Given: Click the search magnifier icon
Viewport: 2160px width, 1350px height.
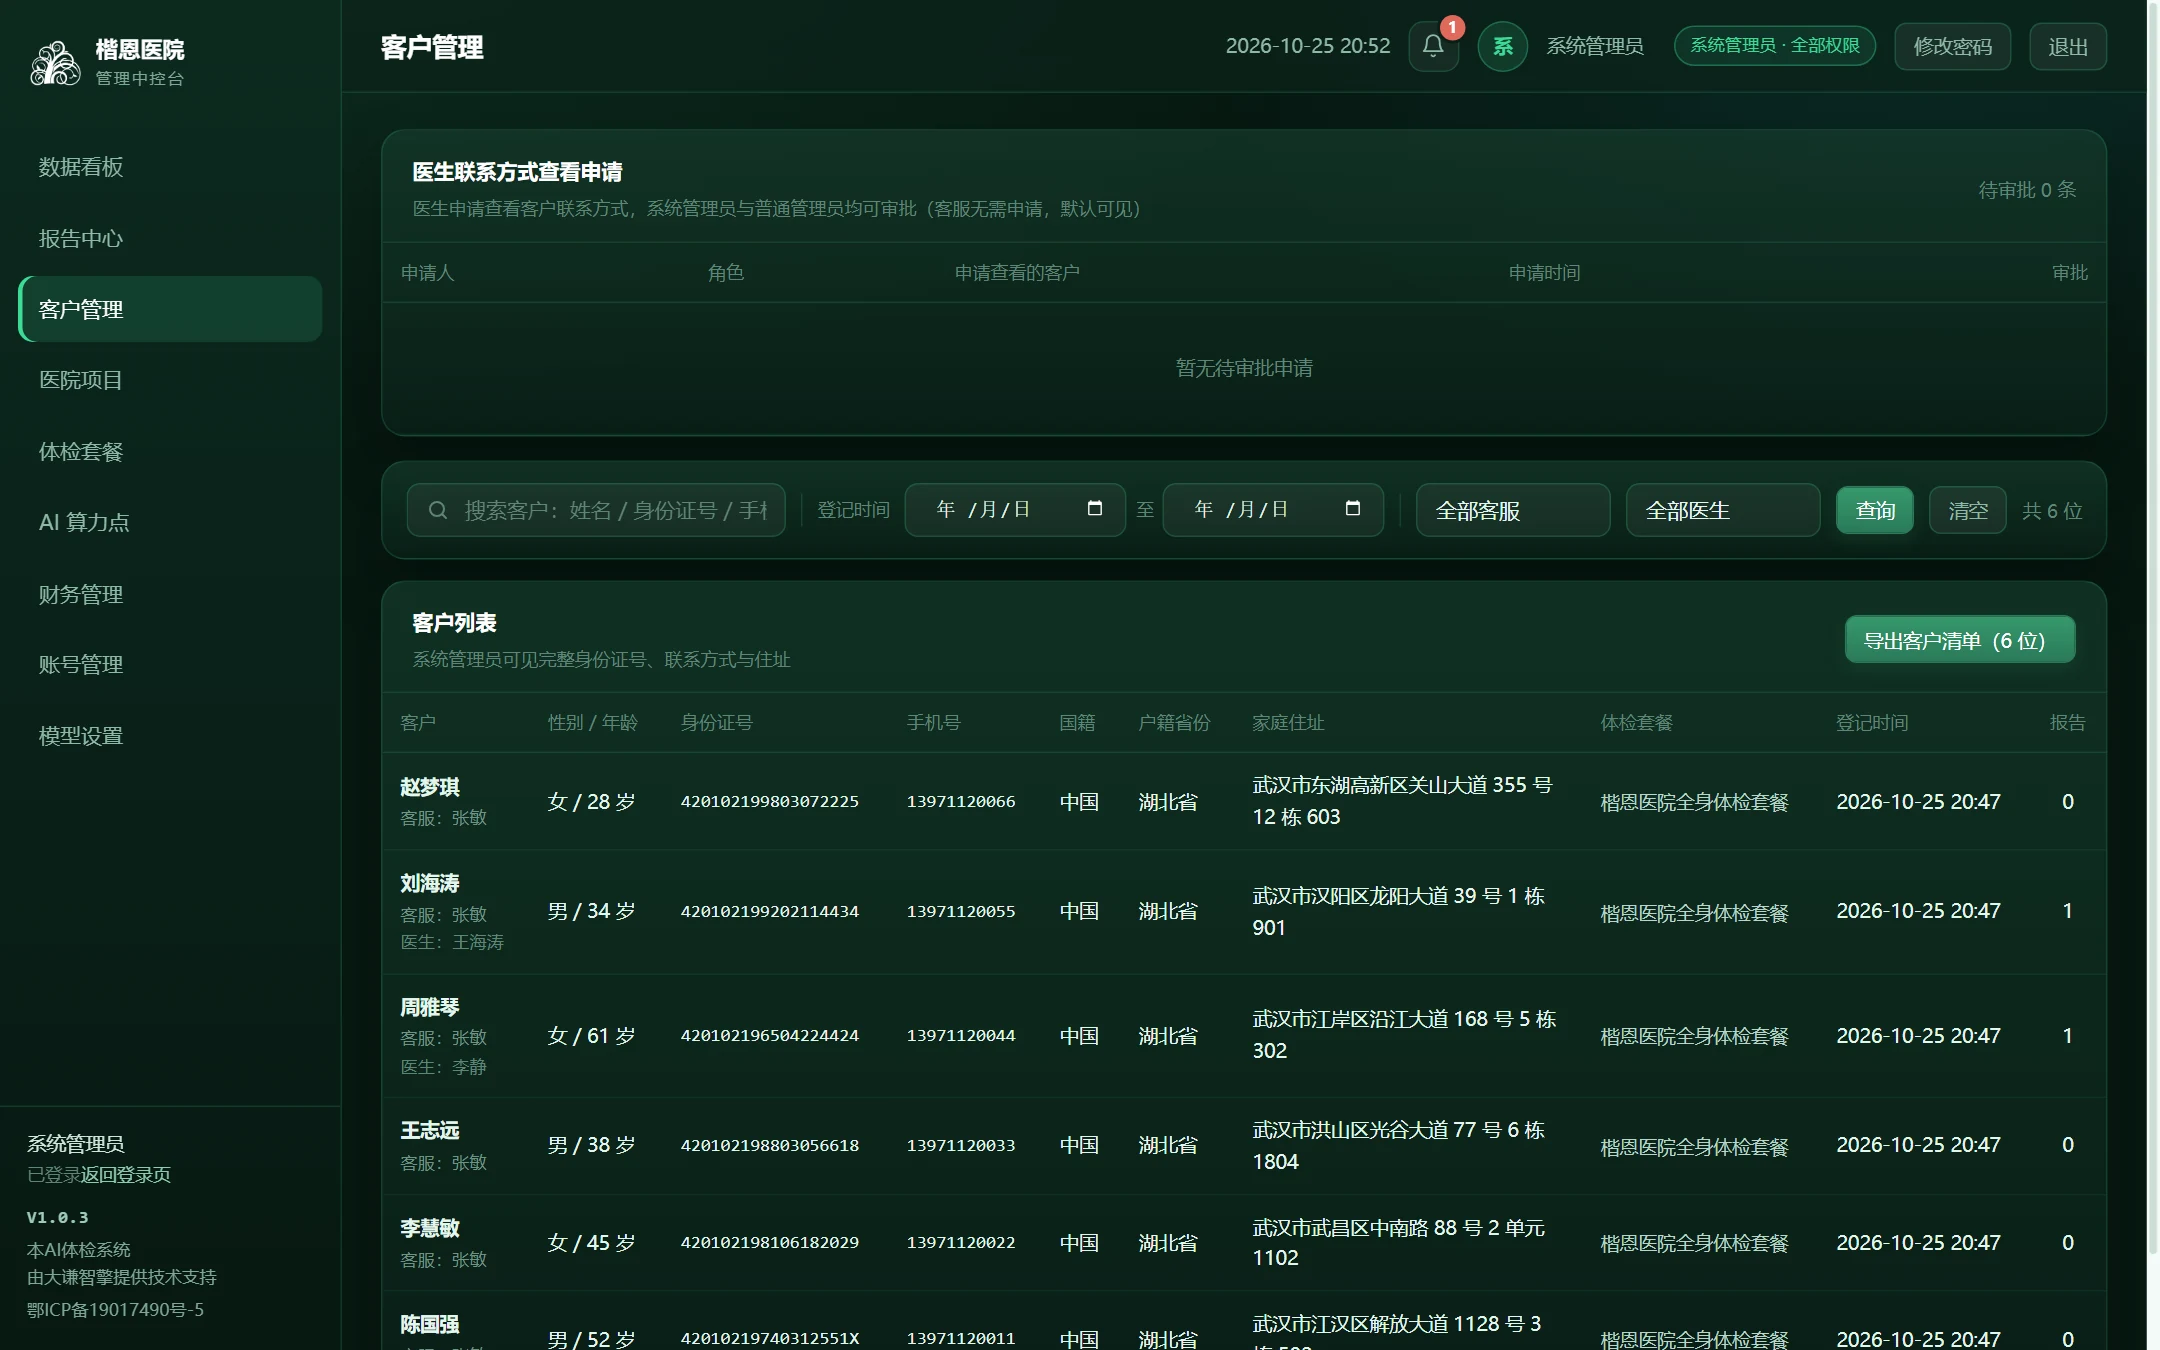Looking at the screenshot, I should pos(437,510).
